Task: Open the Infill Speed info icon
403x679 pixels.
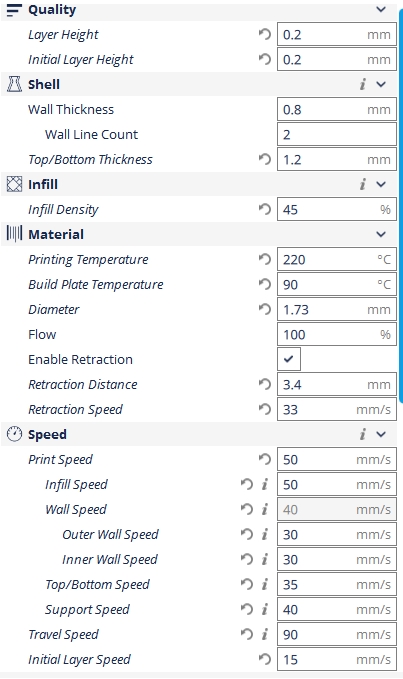Action: pos(264,484)
